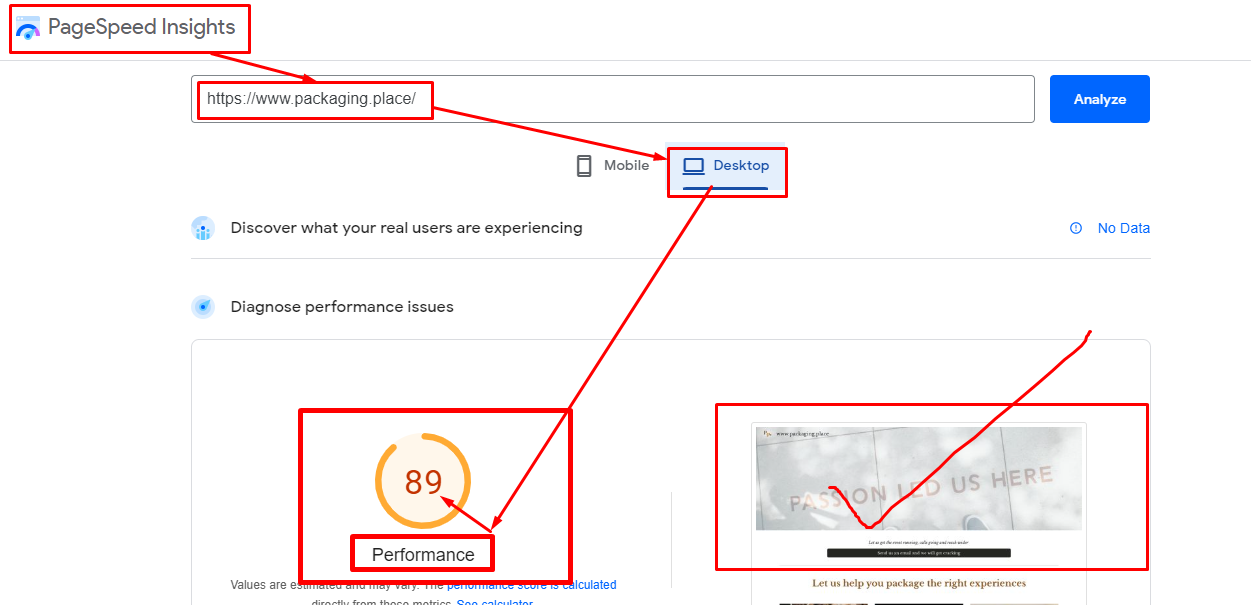Select the 'Diagnose performance issues' heading

click(342, 307)
